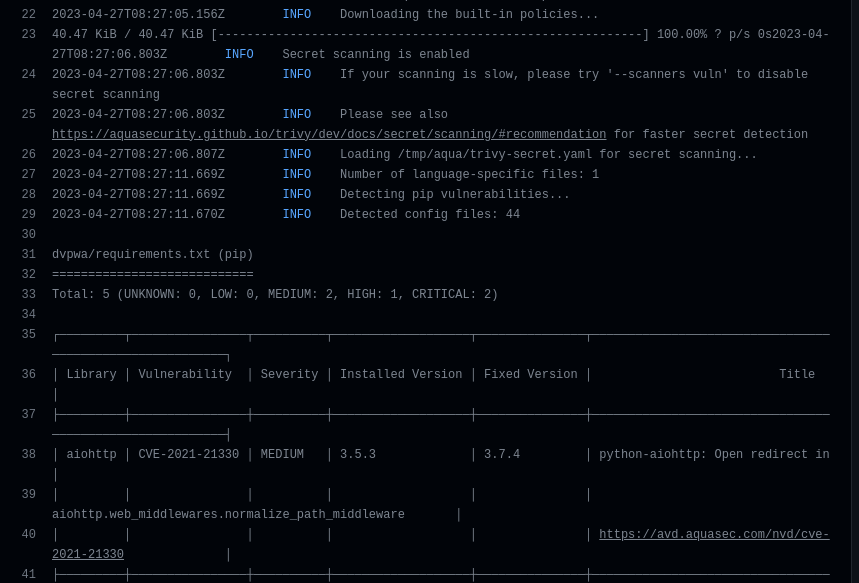859x583 pixels.
Task: Click the 'Vulnerability' table header
Action: 185,374
